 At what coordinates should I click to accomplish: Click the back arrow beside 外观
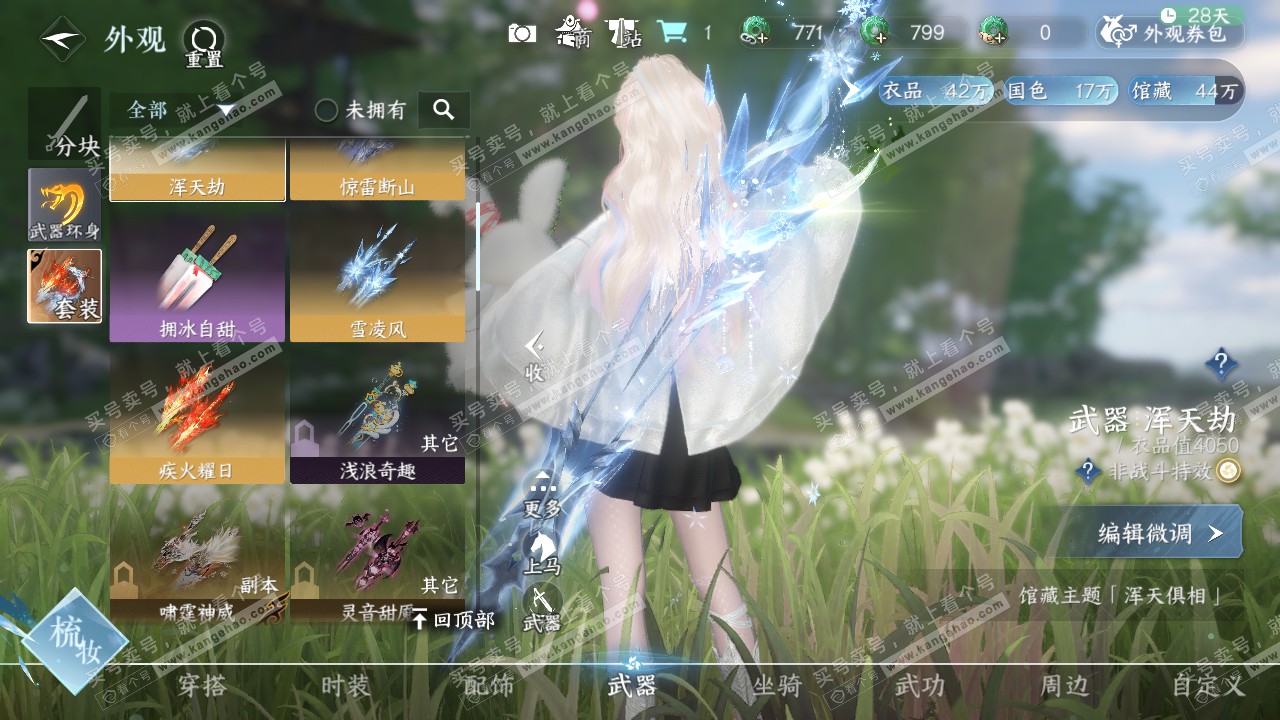coord(62,40)
